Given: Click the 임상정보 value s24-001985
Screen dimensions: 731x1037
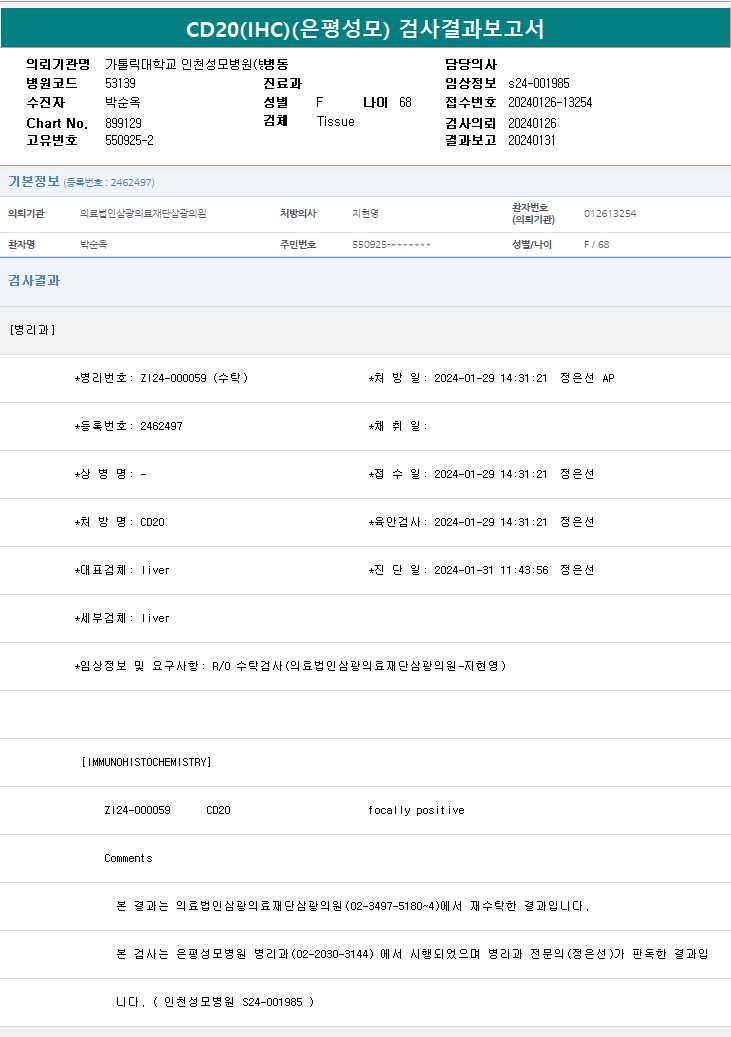Looking at the screenshot, I should (x=538, y=83).
